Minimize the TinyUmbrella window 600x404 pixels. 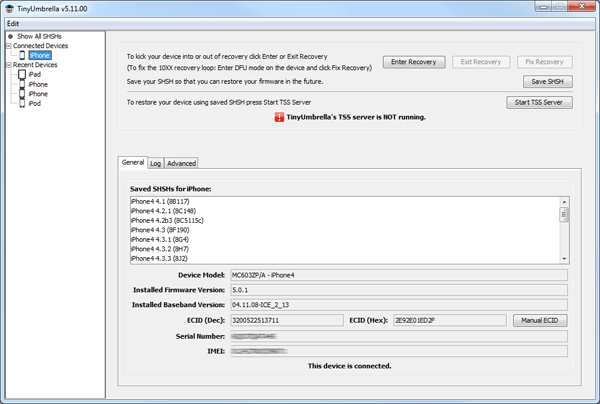543,7
